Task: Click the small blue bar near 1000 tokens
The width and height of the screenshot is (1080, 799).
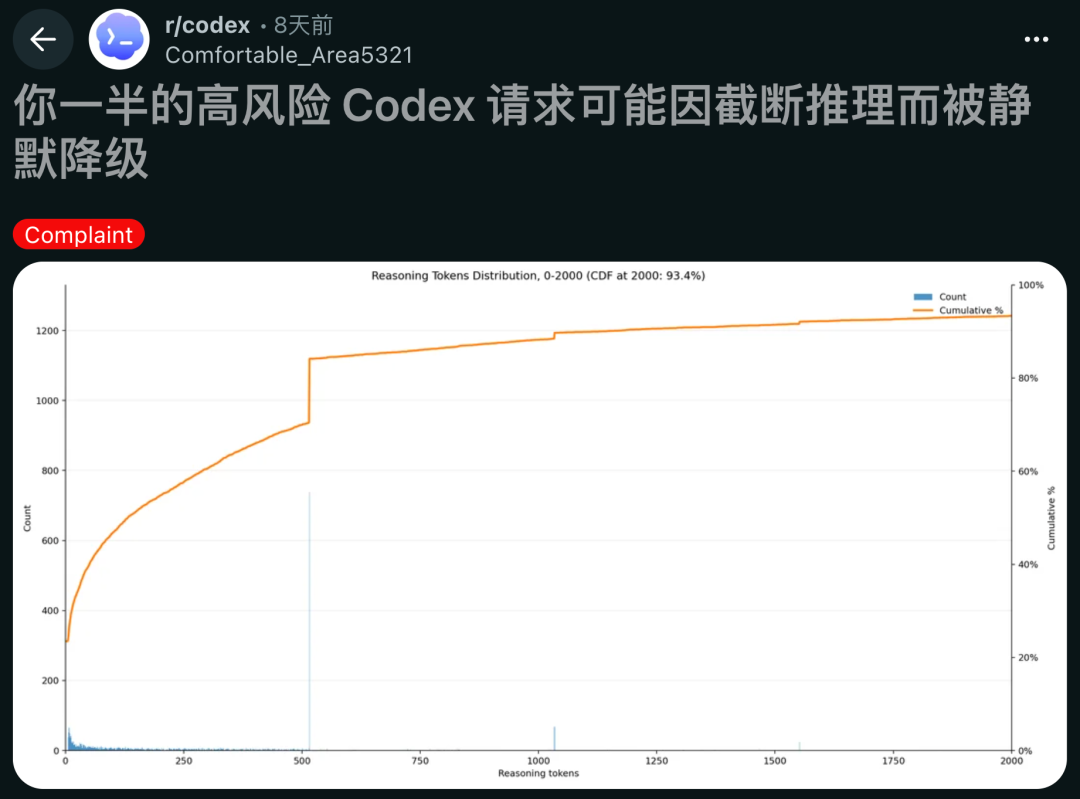Action: point(554,738)
